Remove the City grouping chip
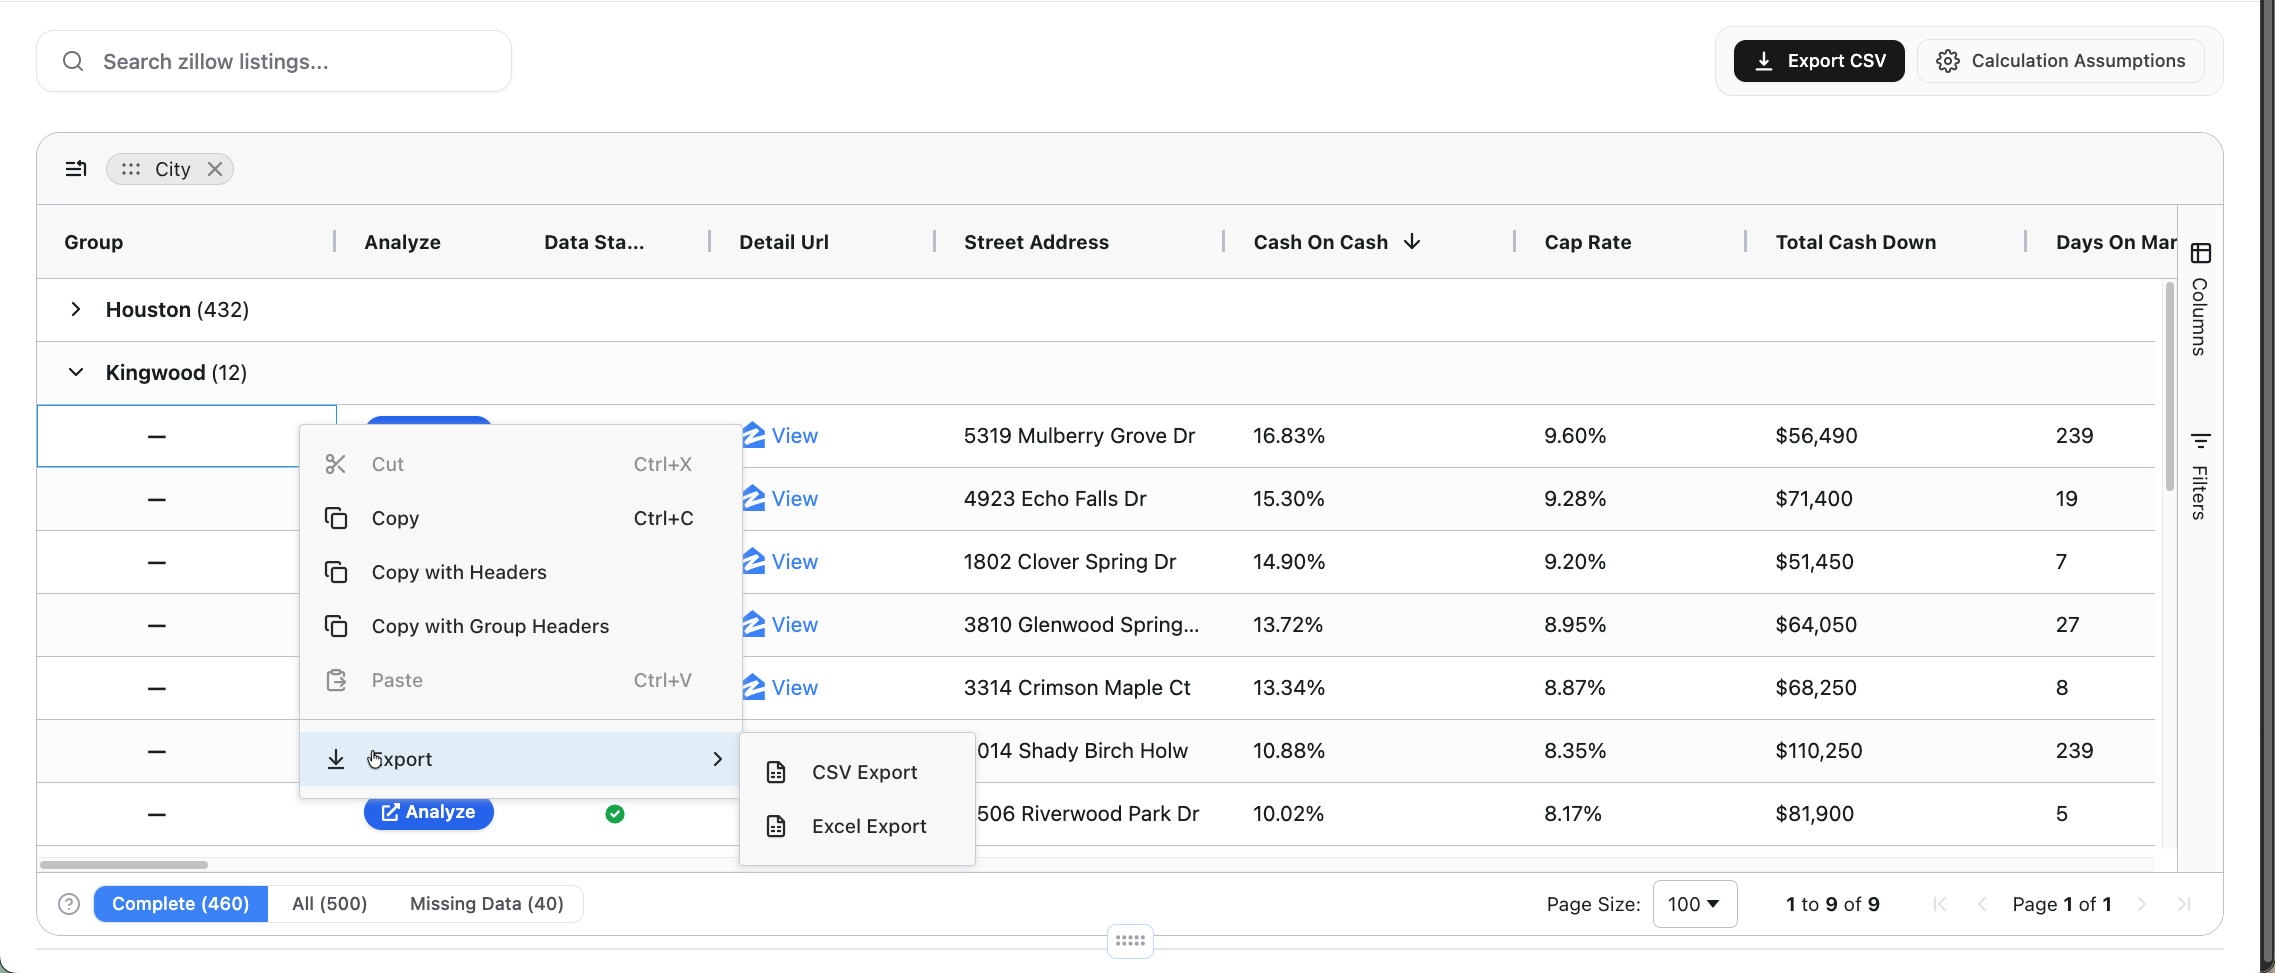2275x973 pixels. click(x=215, y=169)
